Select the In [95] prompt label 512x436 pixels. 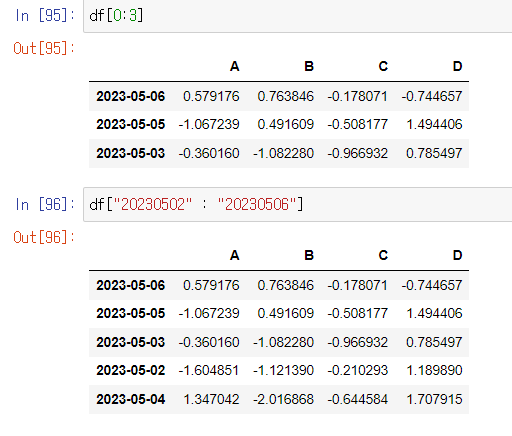(x=45, y=15)
